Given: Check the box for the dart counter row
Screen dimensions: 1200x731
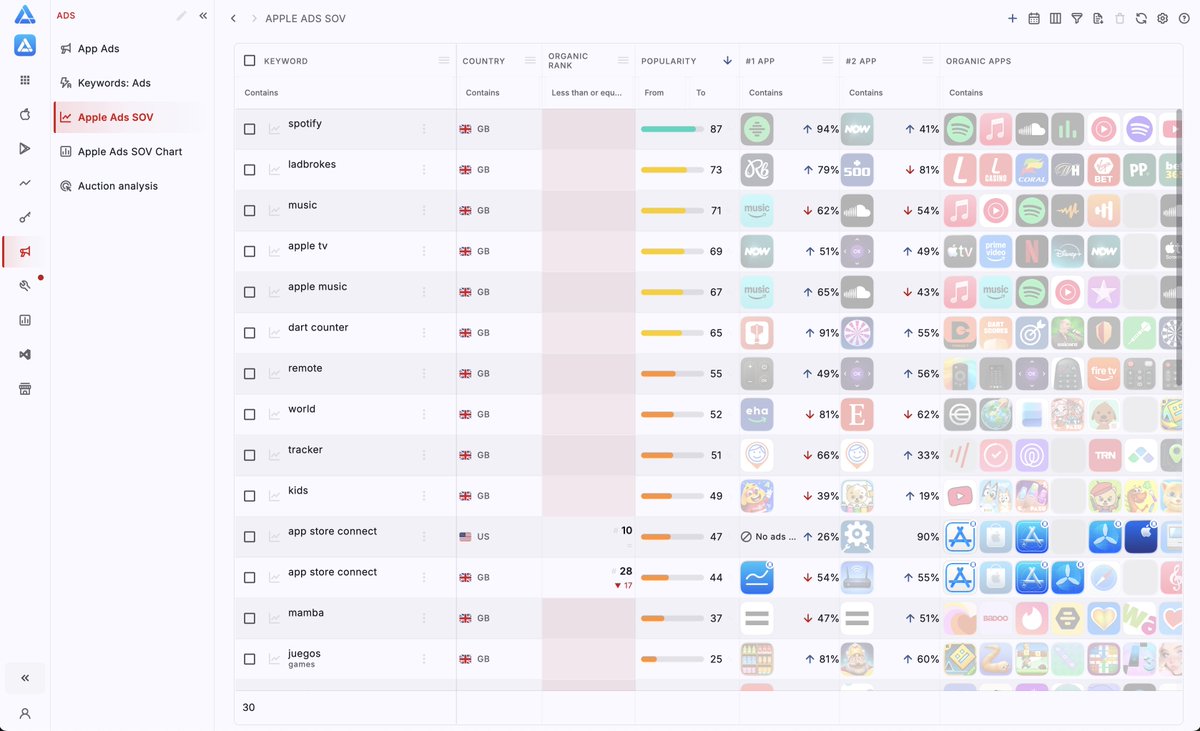Looking at the screenshot, I should click(250, 333).
